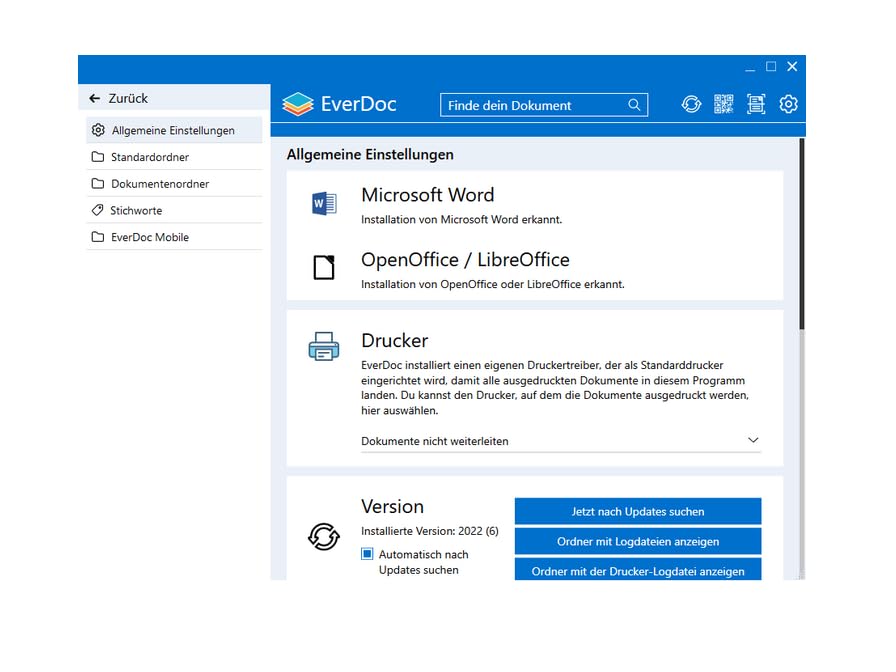Viewport: 896px width, 672px height.
Task: Click the Microsoft Word heading
Action: click(427, 195)
